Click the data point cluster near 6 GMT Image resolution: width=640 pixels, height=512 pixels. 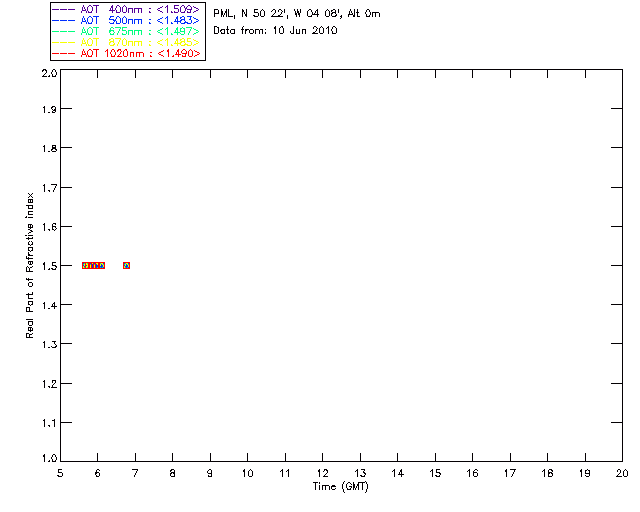pos(93,265)
